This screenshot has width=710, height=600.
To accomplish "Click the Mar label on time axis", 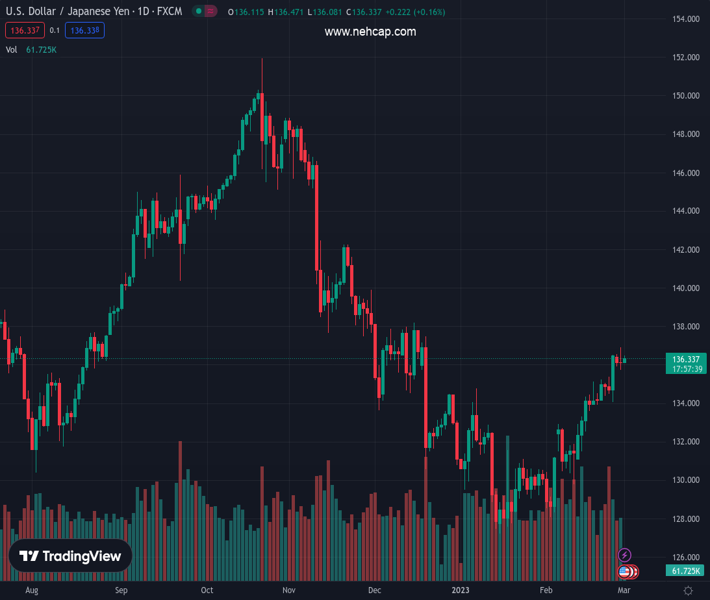I will click(x=624, y=591).
